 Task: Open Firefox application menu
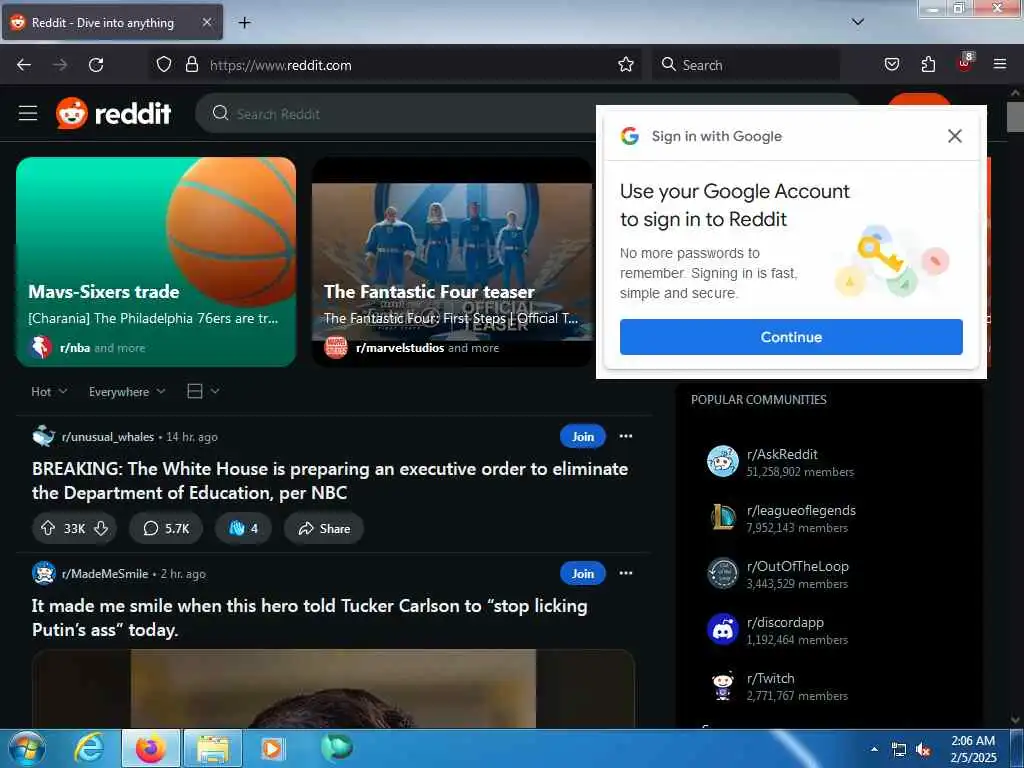coord(1000,65)
